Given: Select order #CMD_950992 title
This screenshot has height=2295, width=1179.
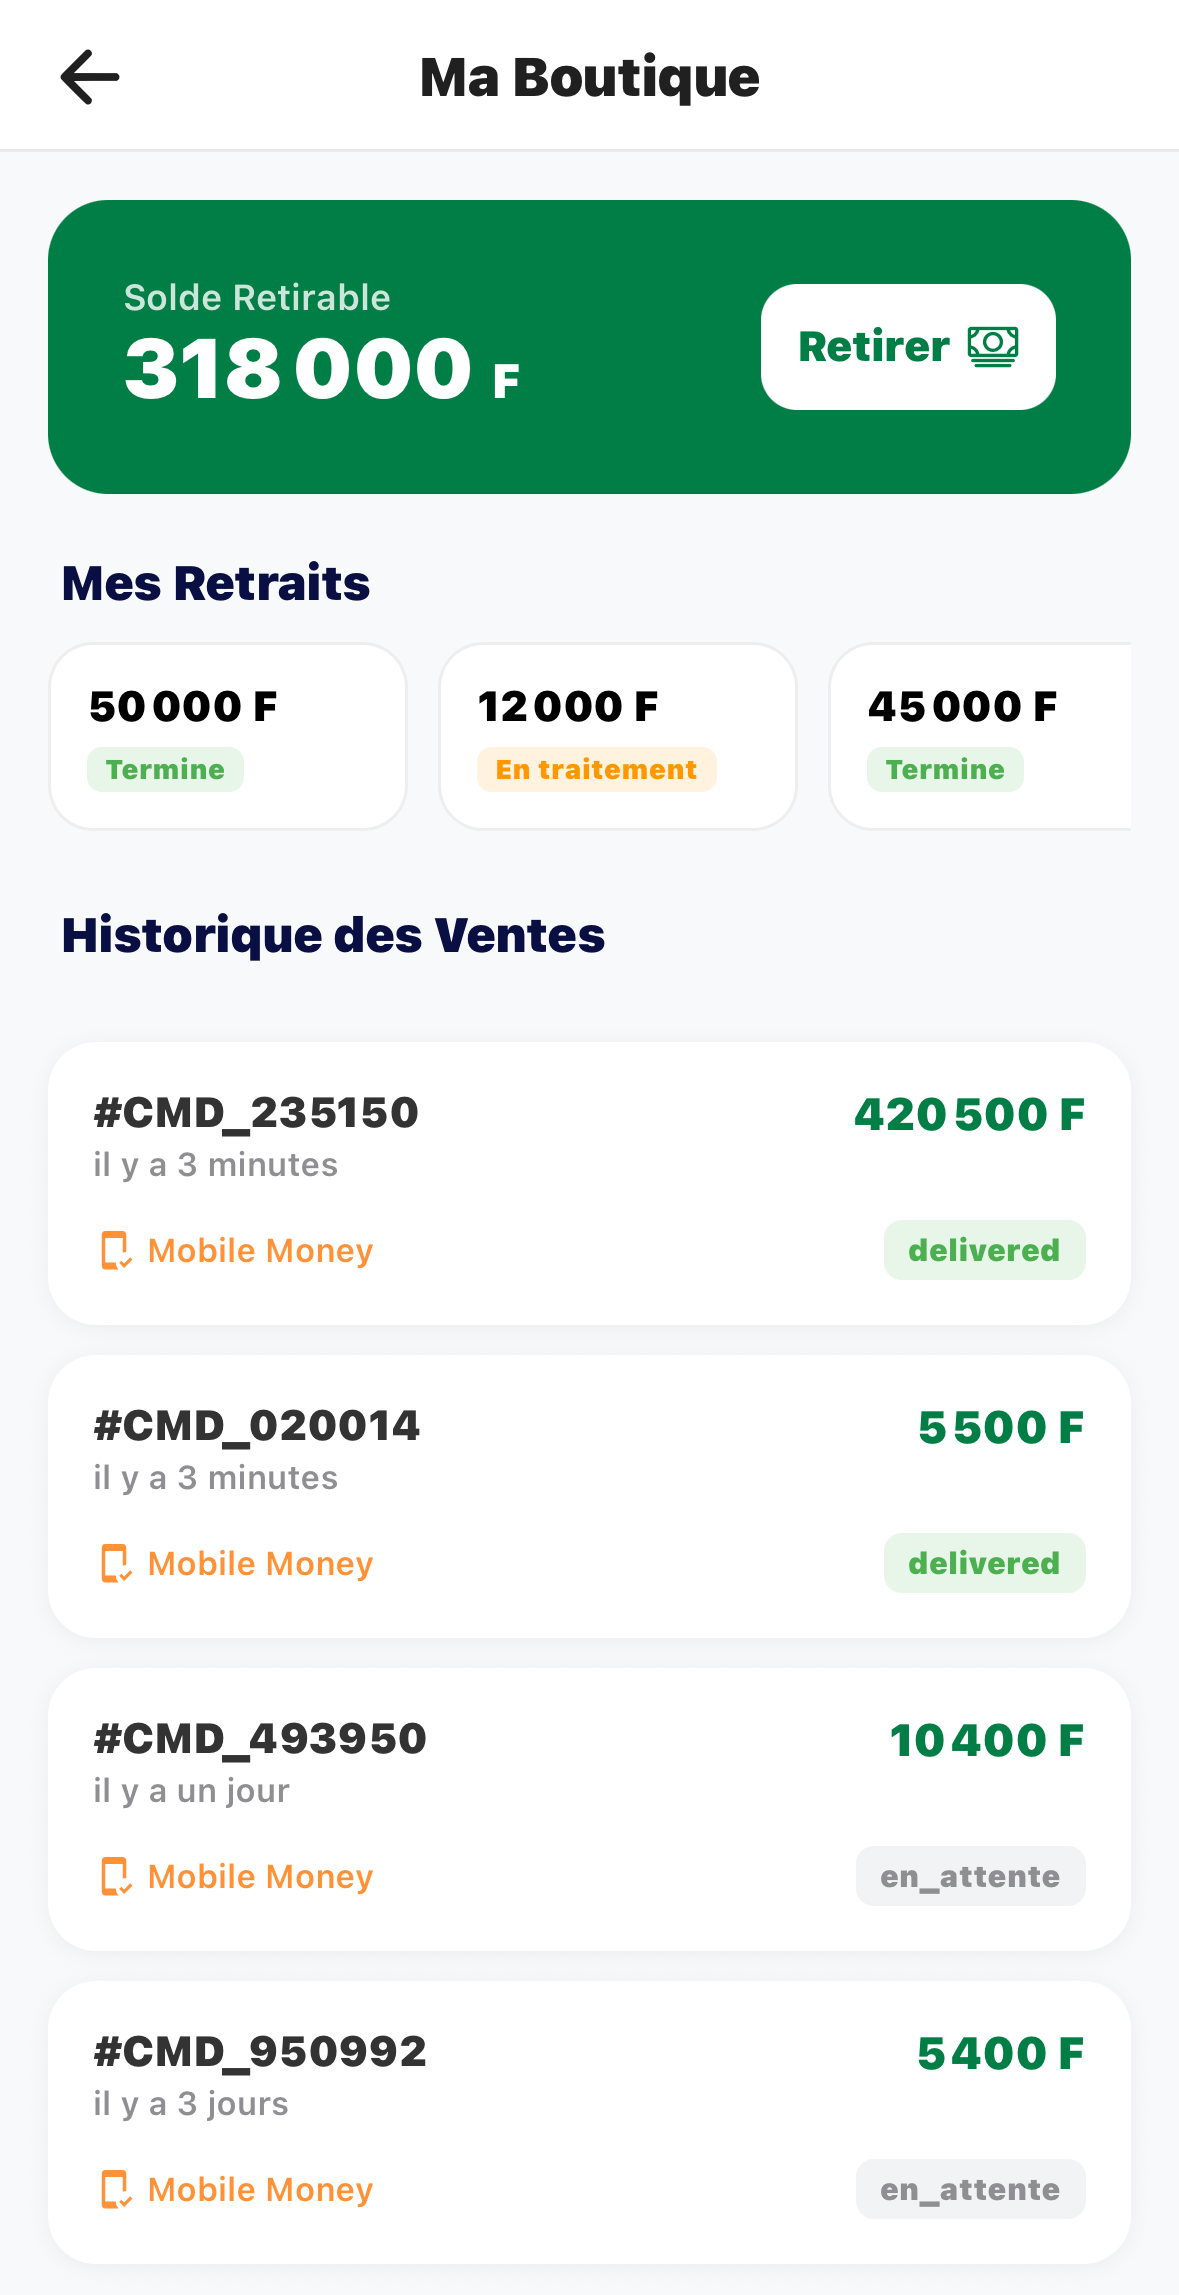Looking at the screenshot, I should (260, 2051).
